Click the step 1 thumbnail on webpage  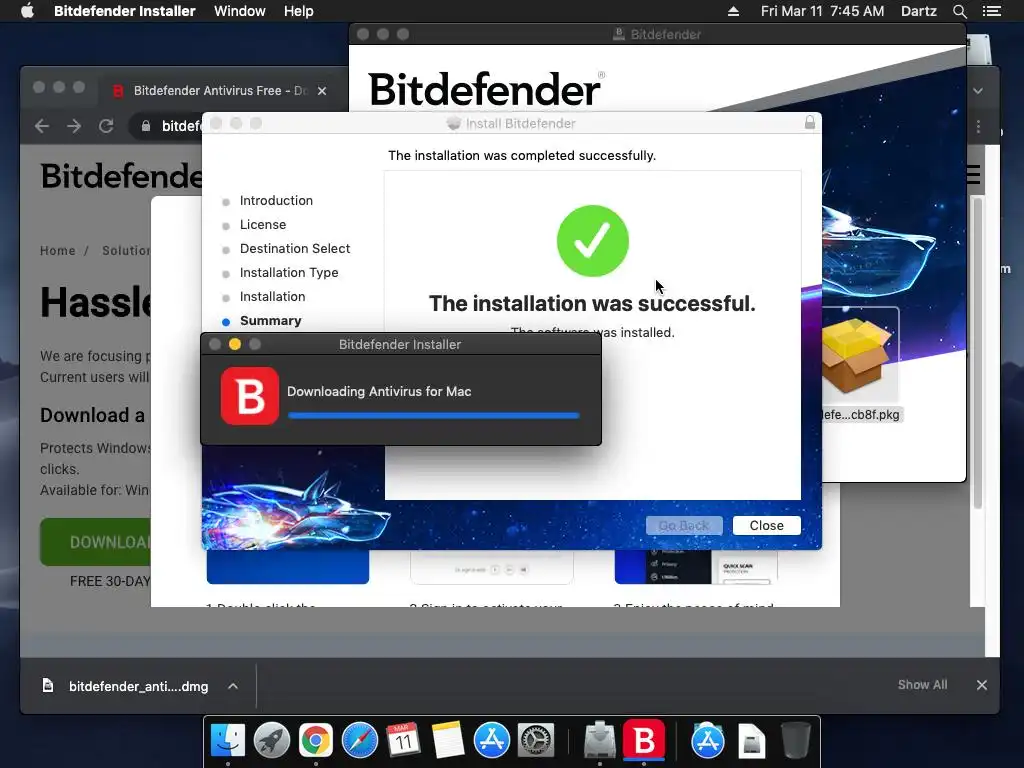[x=288, y=567]
